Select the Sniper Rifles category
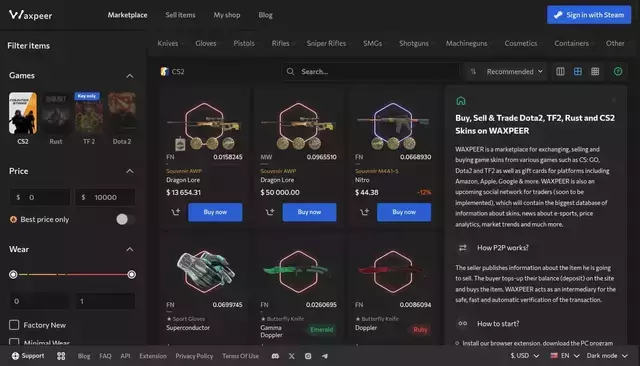The height and width of the screenshot is (366, 640). [326, 43]
